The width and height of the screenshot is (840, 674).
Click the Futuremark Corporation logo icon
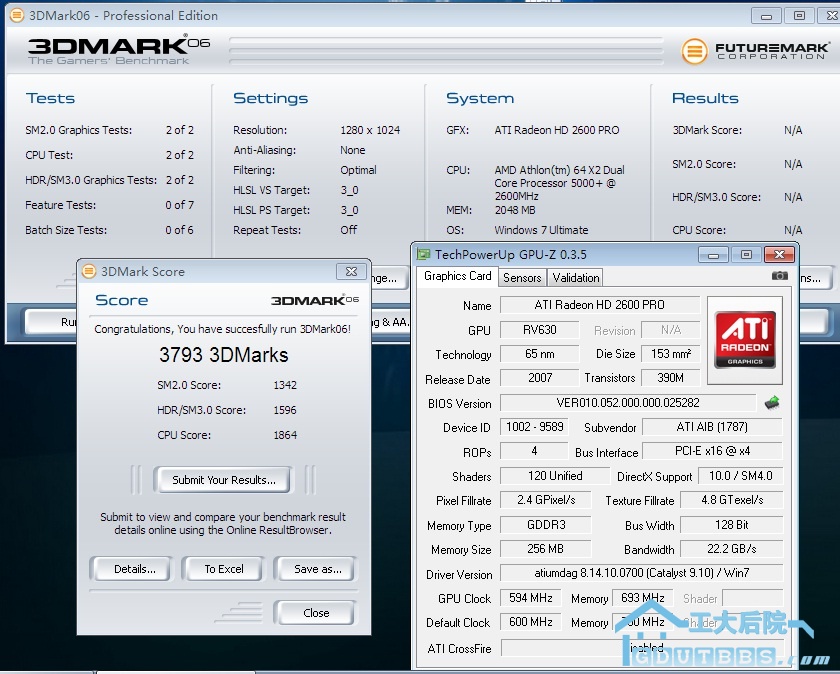pos(694,51)
